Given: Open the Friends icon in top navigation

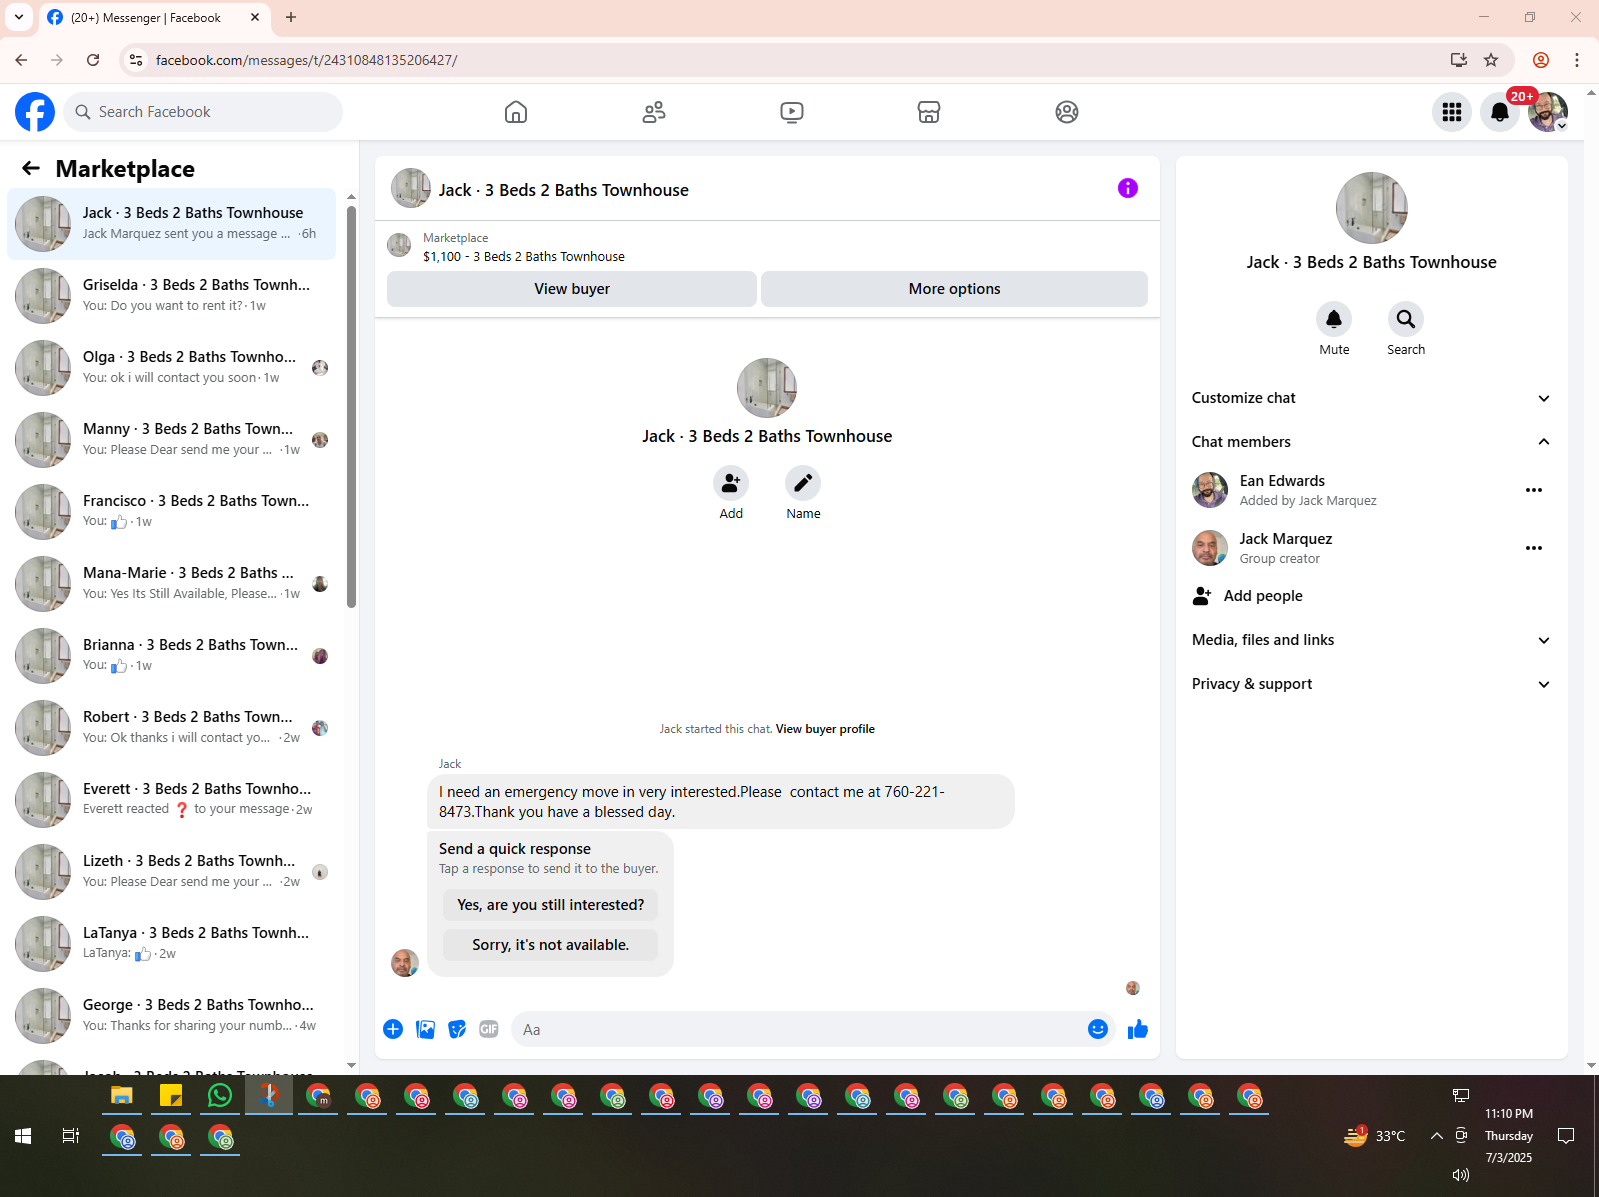Looking at the screenshot, I should (654, 112).
